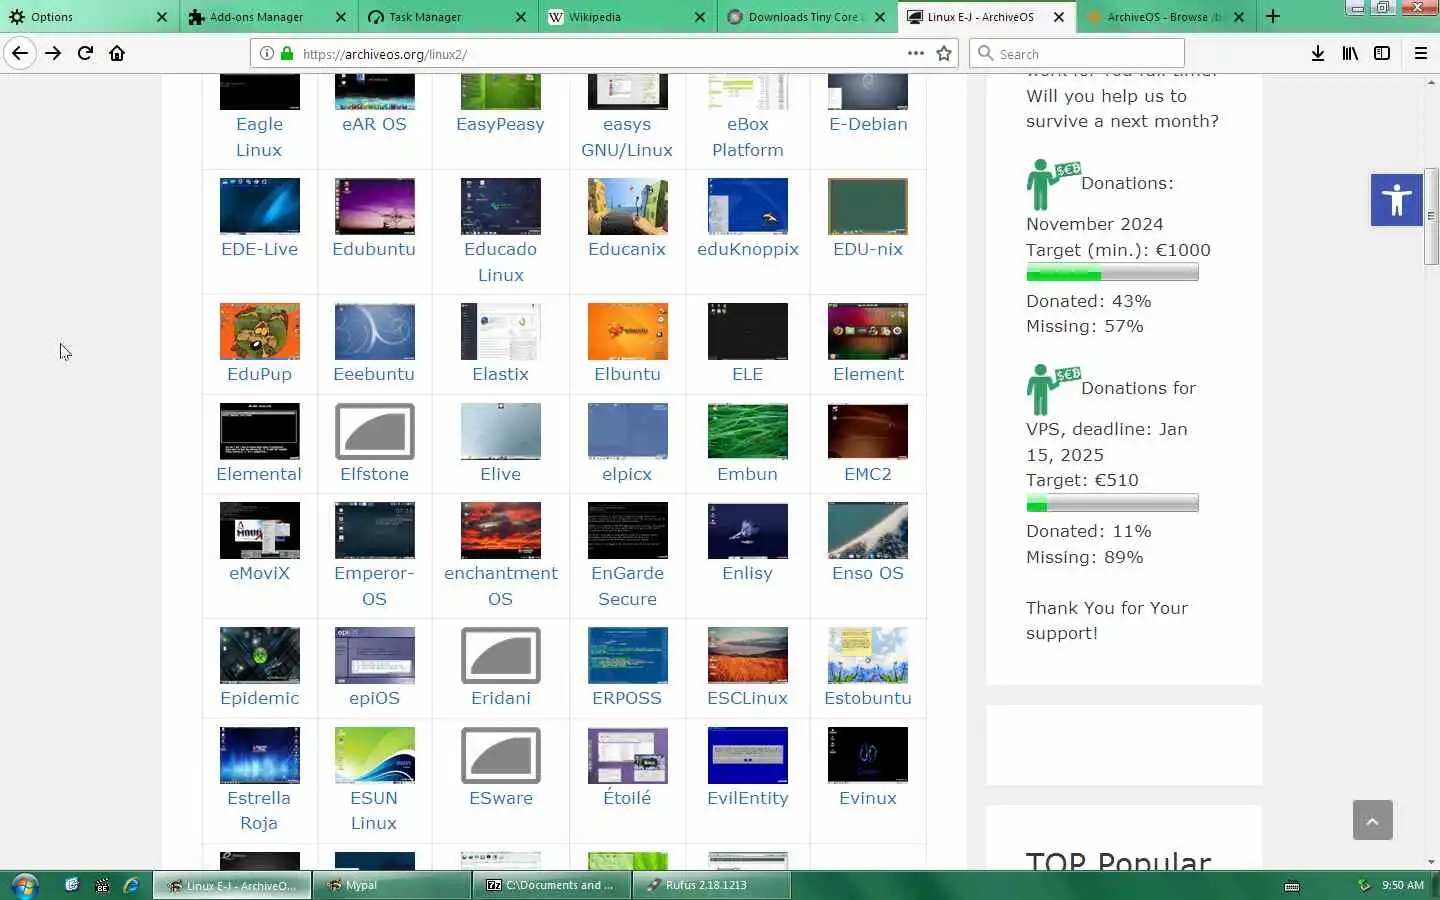The width and height of the screenshot is (1440, 900).
Task: Open the Edubuntu link
Action: click(374, 249)
